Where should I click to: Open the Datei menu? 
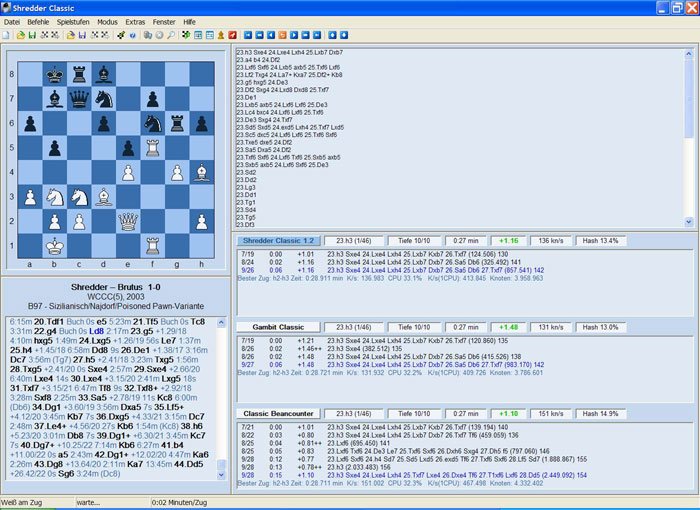coord(12,22)
